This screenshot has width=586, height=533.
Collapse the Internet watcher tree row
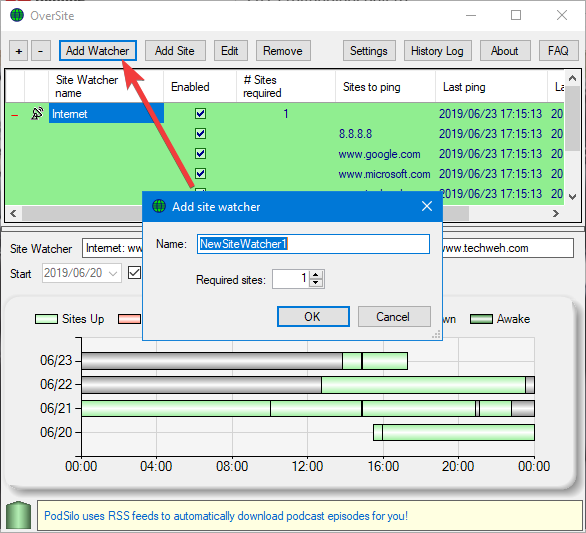pos(15,115)
